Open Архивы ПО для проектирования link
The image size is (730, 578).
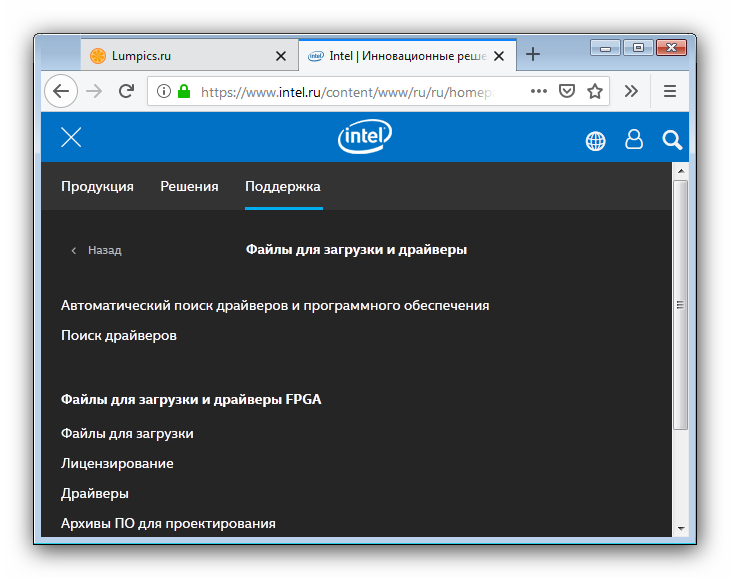(x=168, y=524)
